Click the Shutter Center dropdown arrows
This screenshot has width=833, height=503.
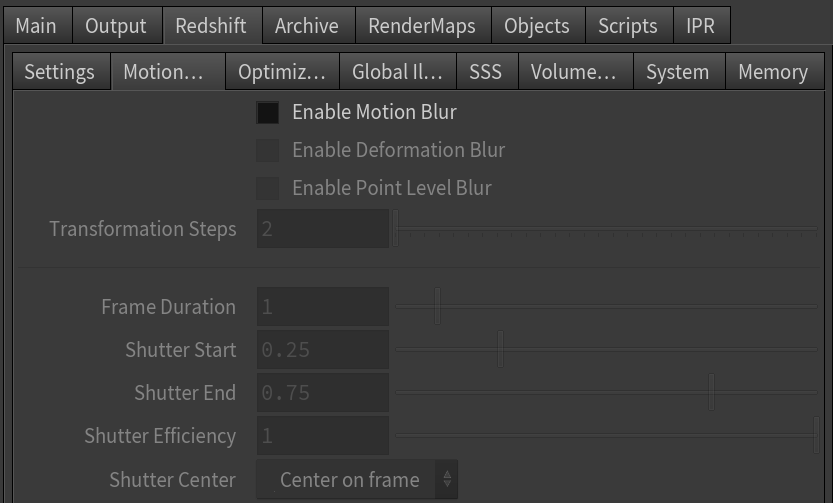point(447,480)
